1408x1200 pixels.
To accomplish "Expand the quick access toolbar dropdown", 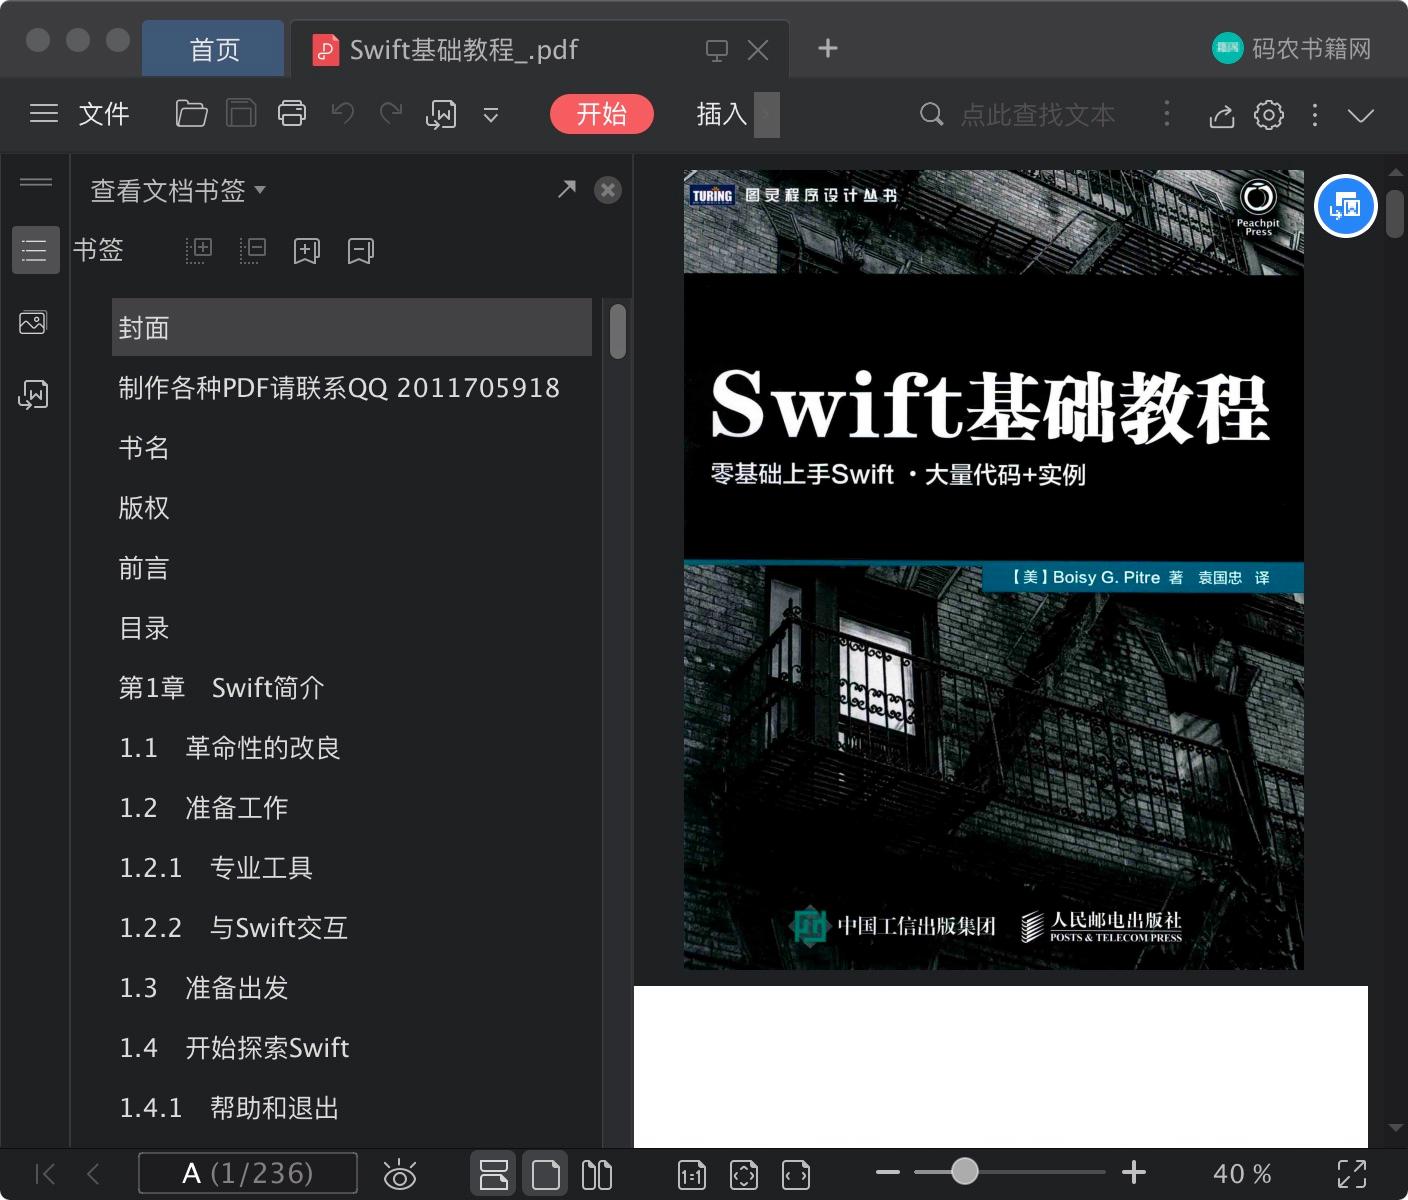I will pos(491,115).
